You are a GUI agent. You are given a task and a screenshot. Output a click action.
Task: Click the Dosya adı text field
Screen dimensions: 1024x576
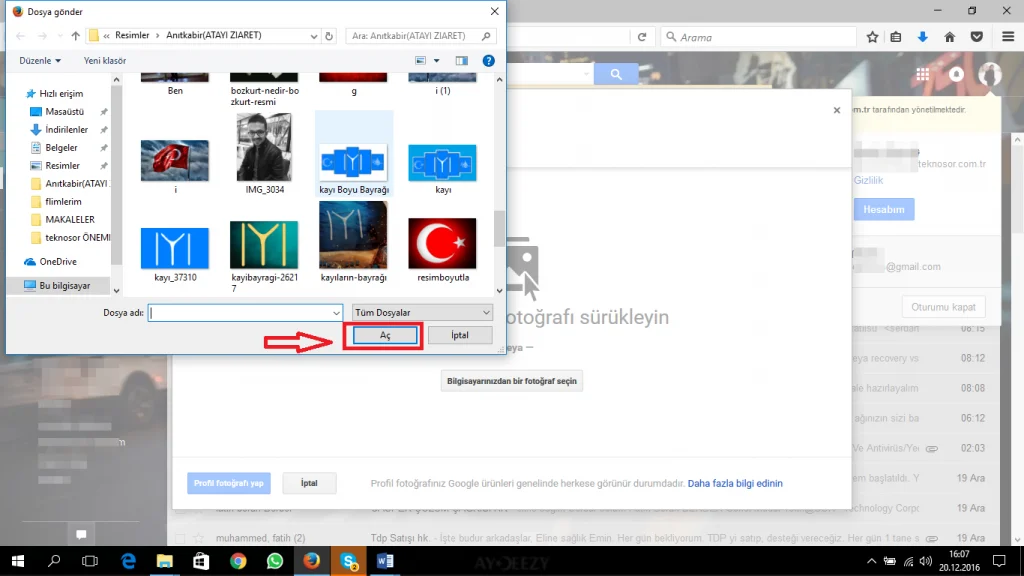coord(244,313)
